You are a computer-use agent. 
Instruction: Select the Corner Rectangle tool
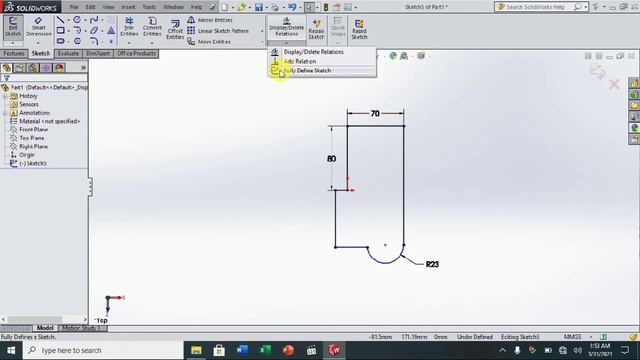60,31
